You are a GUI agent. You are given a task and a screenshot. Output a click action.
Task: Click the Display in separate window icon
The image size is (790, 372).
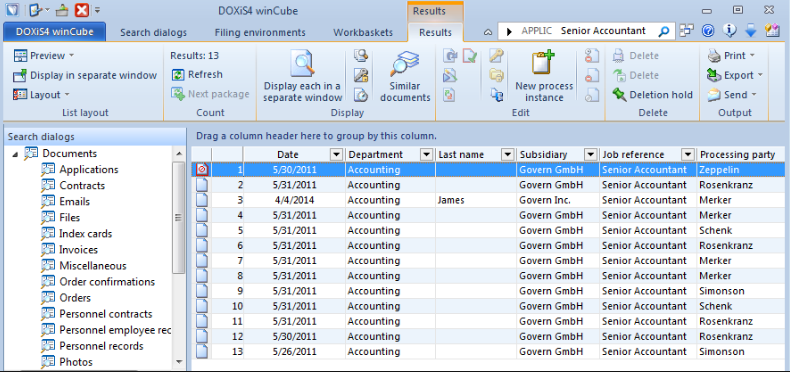(x=20, y=76)
